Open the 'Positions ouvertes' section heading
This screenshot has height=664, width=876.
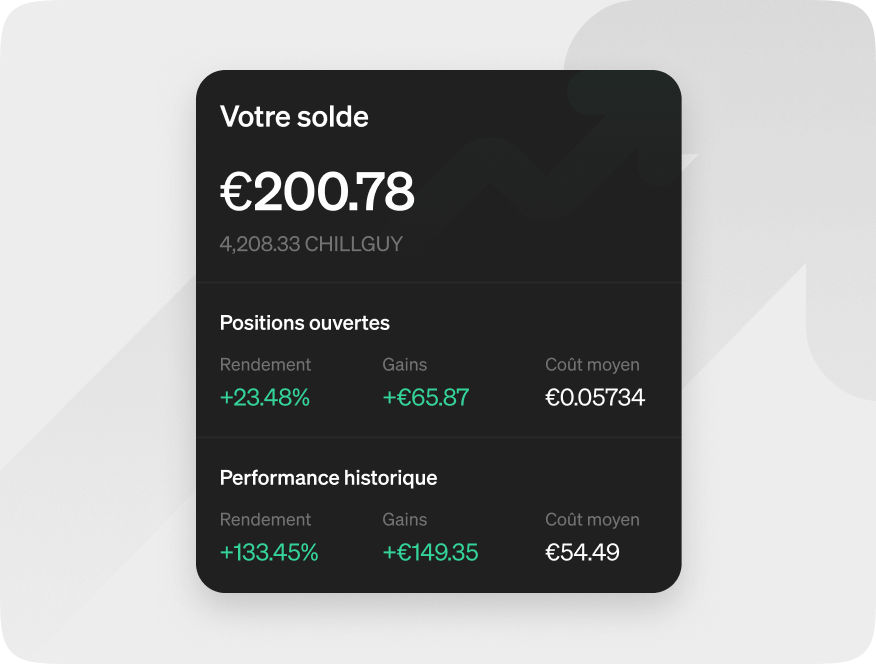[305, 323]
